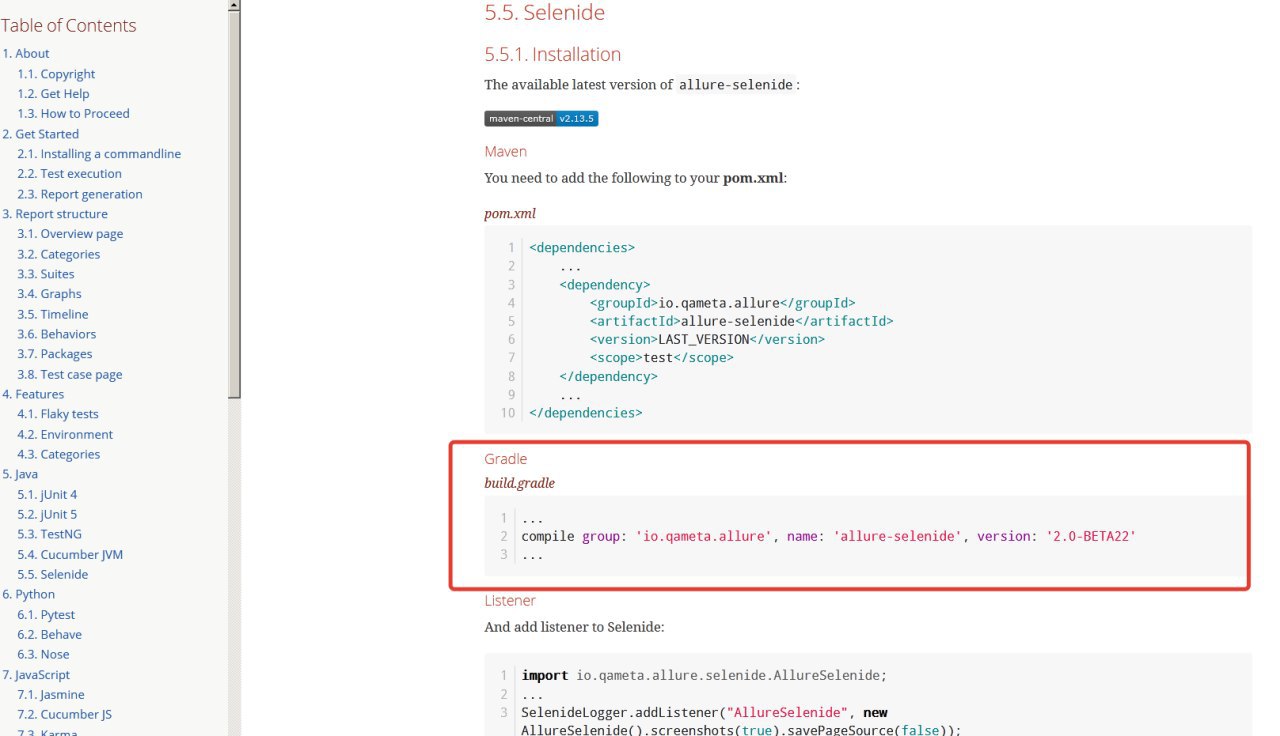Go to '5.1. jUnit 4'
Screen dimensions: 1280x736
(x=47, y=494)
